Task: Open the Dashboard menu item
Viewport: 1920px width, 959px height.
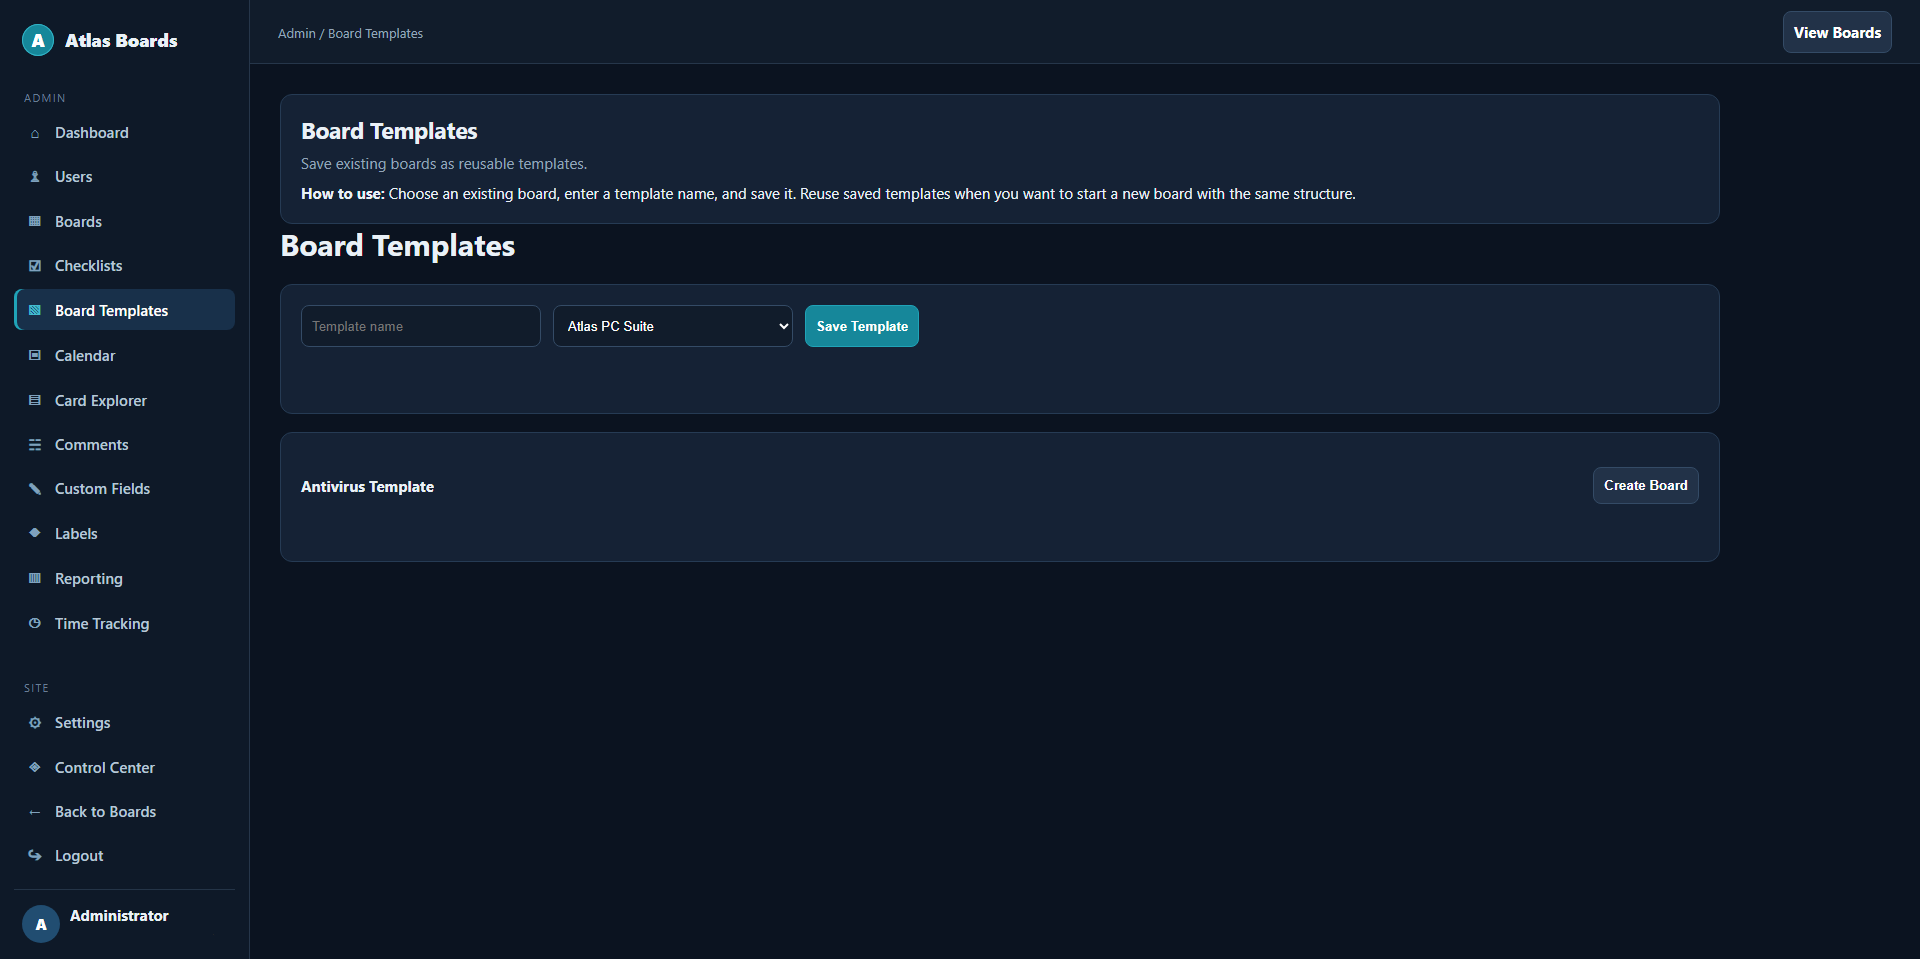Action: point(125,133)
